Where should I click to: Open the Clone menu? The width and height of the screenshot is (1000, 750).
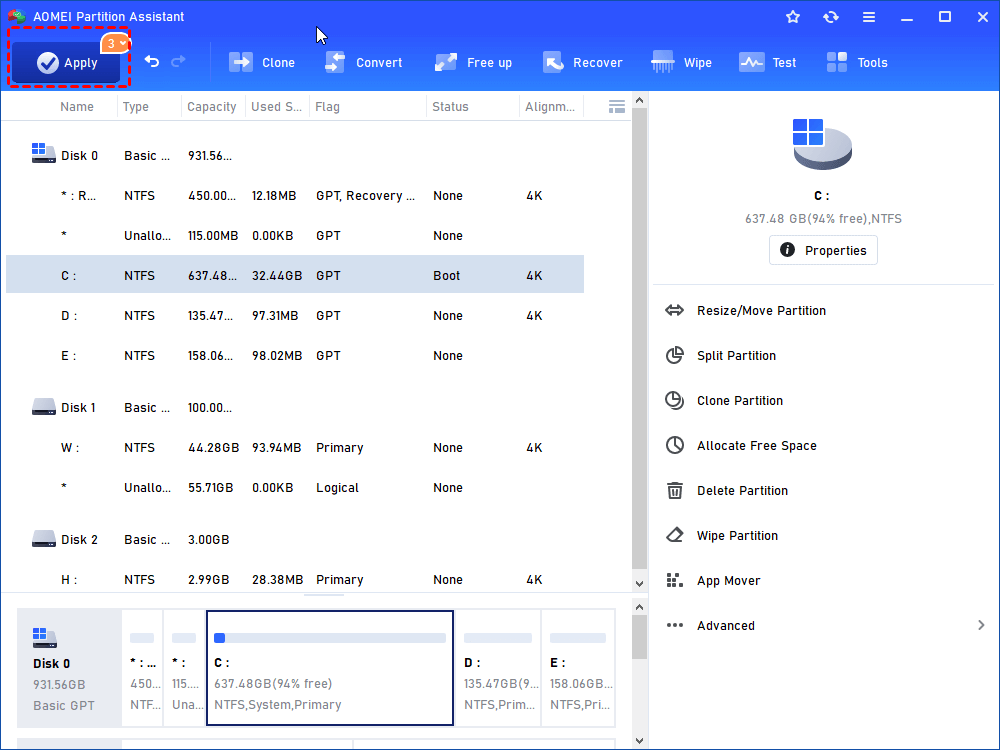click(x=261, y=62)
